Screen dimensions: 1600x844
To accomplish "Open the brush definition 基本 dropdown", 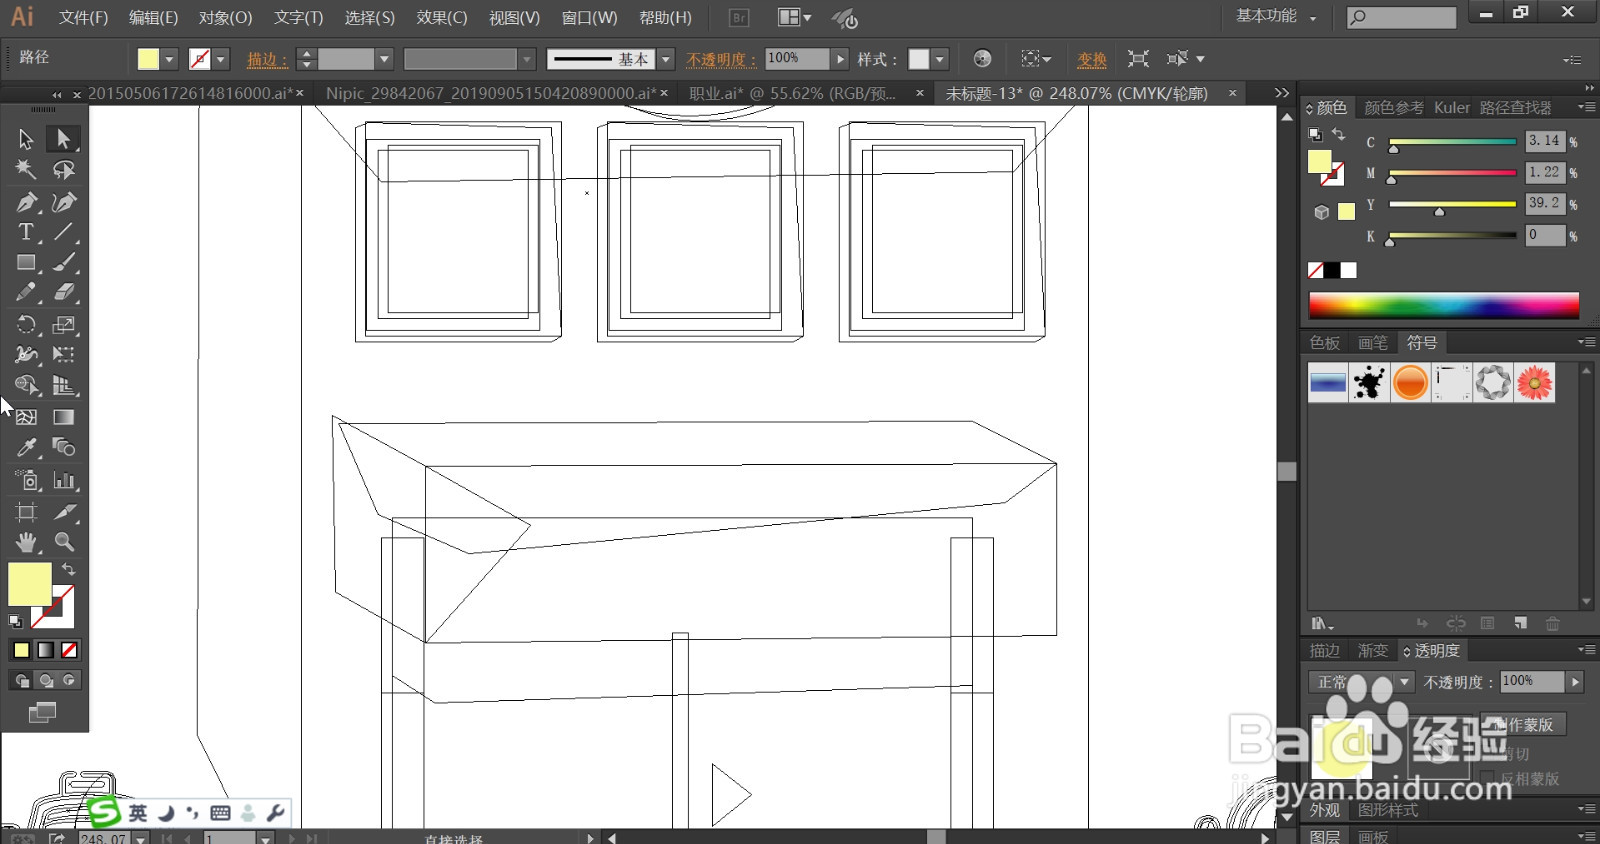I will [x=666, y=59].
